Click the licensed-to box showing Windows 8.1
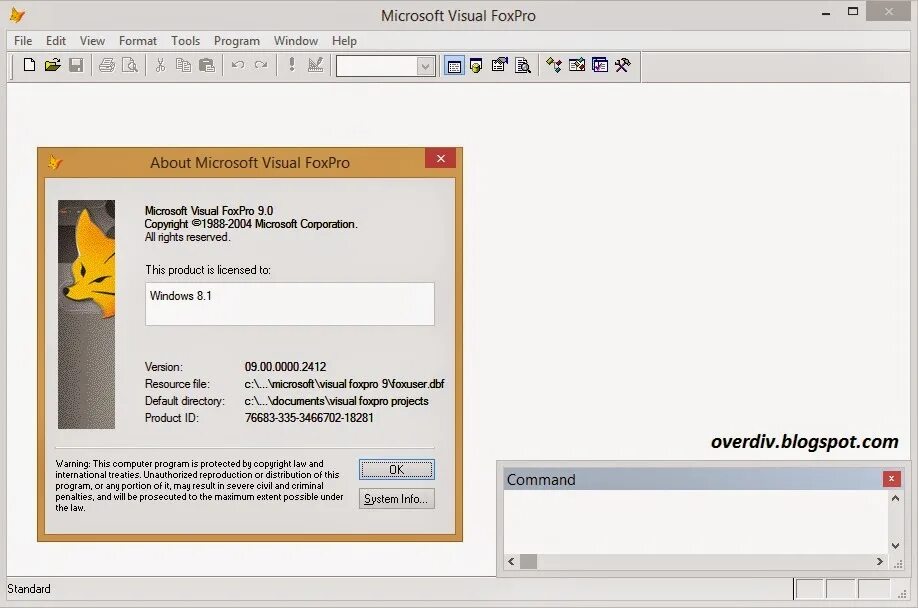Viewport: 918px width, 608px height. point(290,304)
